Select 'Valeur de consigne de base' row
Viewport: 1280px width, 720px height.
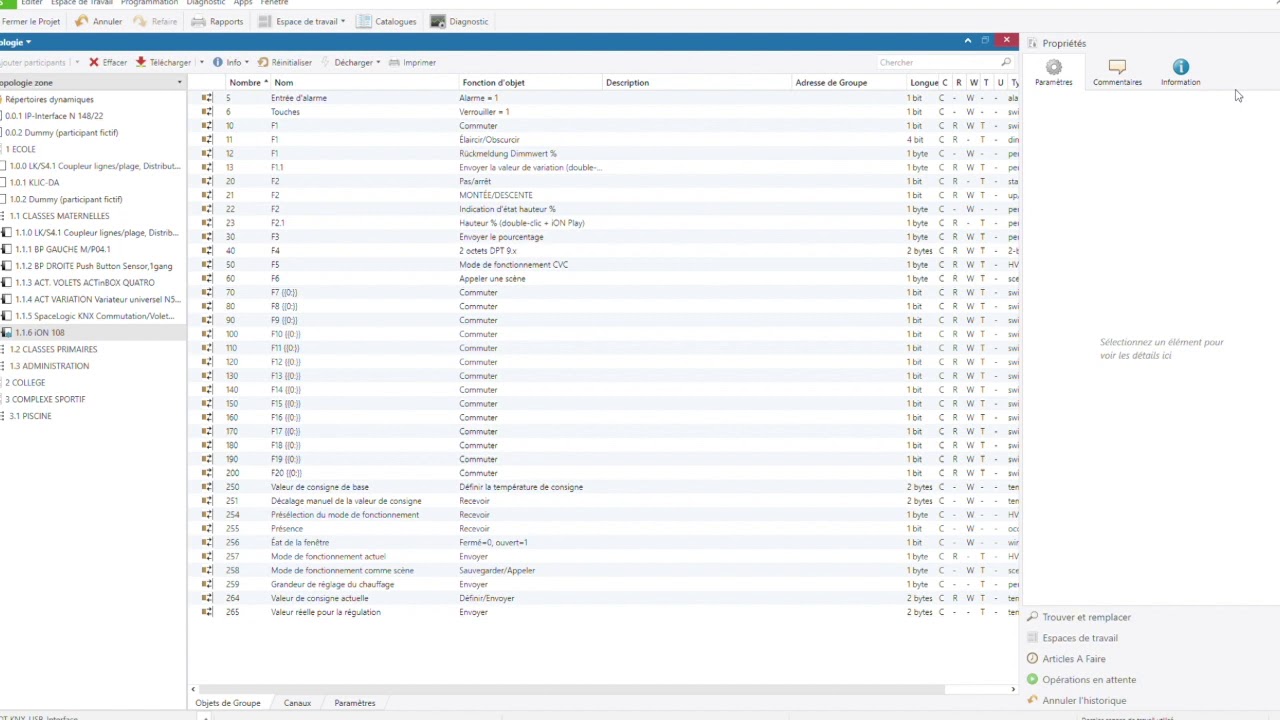[x=605, y=487]
